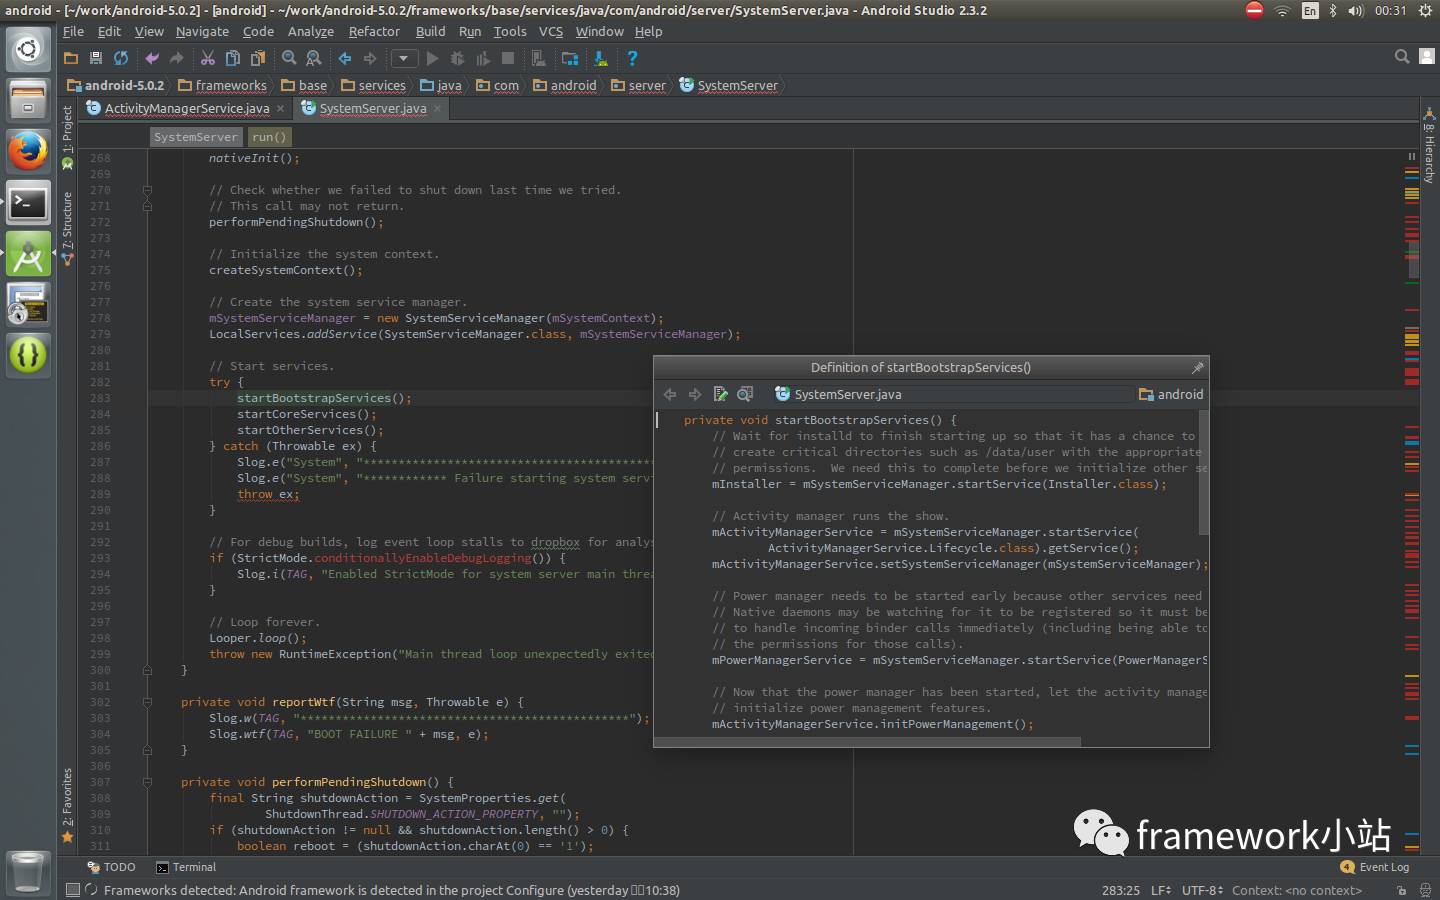Launch Firefox from the Ubuntu dock
Viewport: 1440px width, 900px height.
28,152
